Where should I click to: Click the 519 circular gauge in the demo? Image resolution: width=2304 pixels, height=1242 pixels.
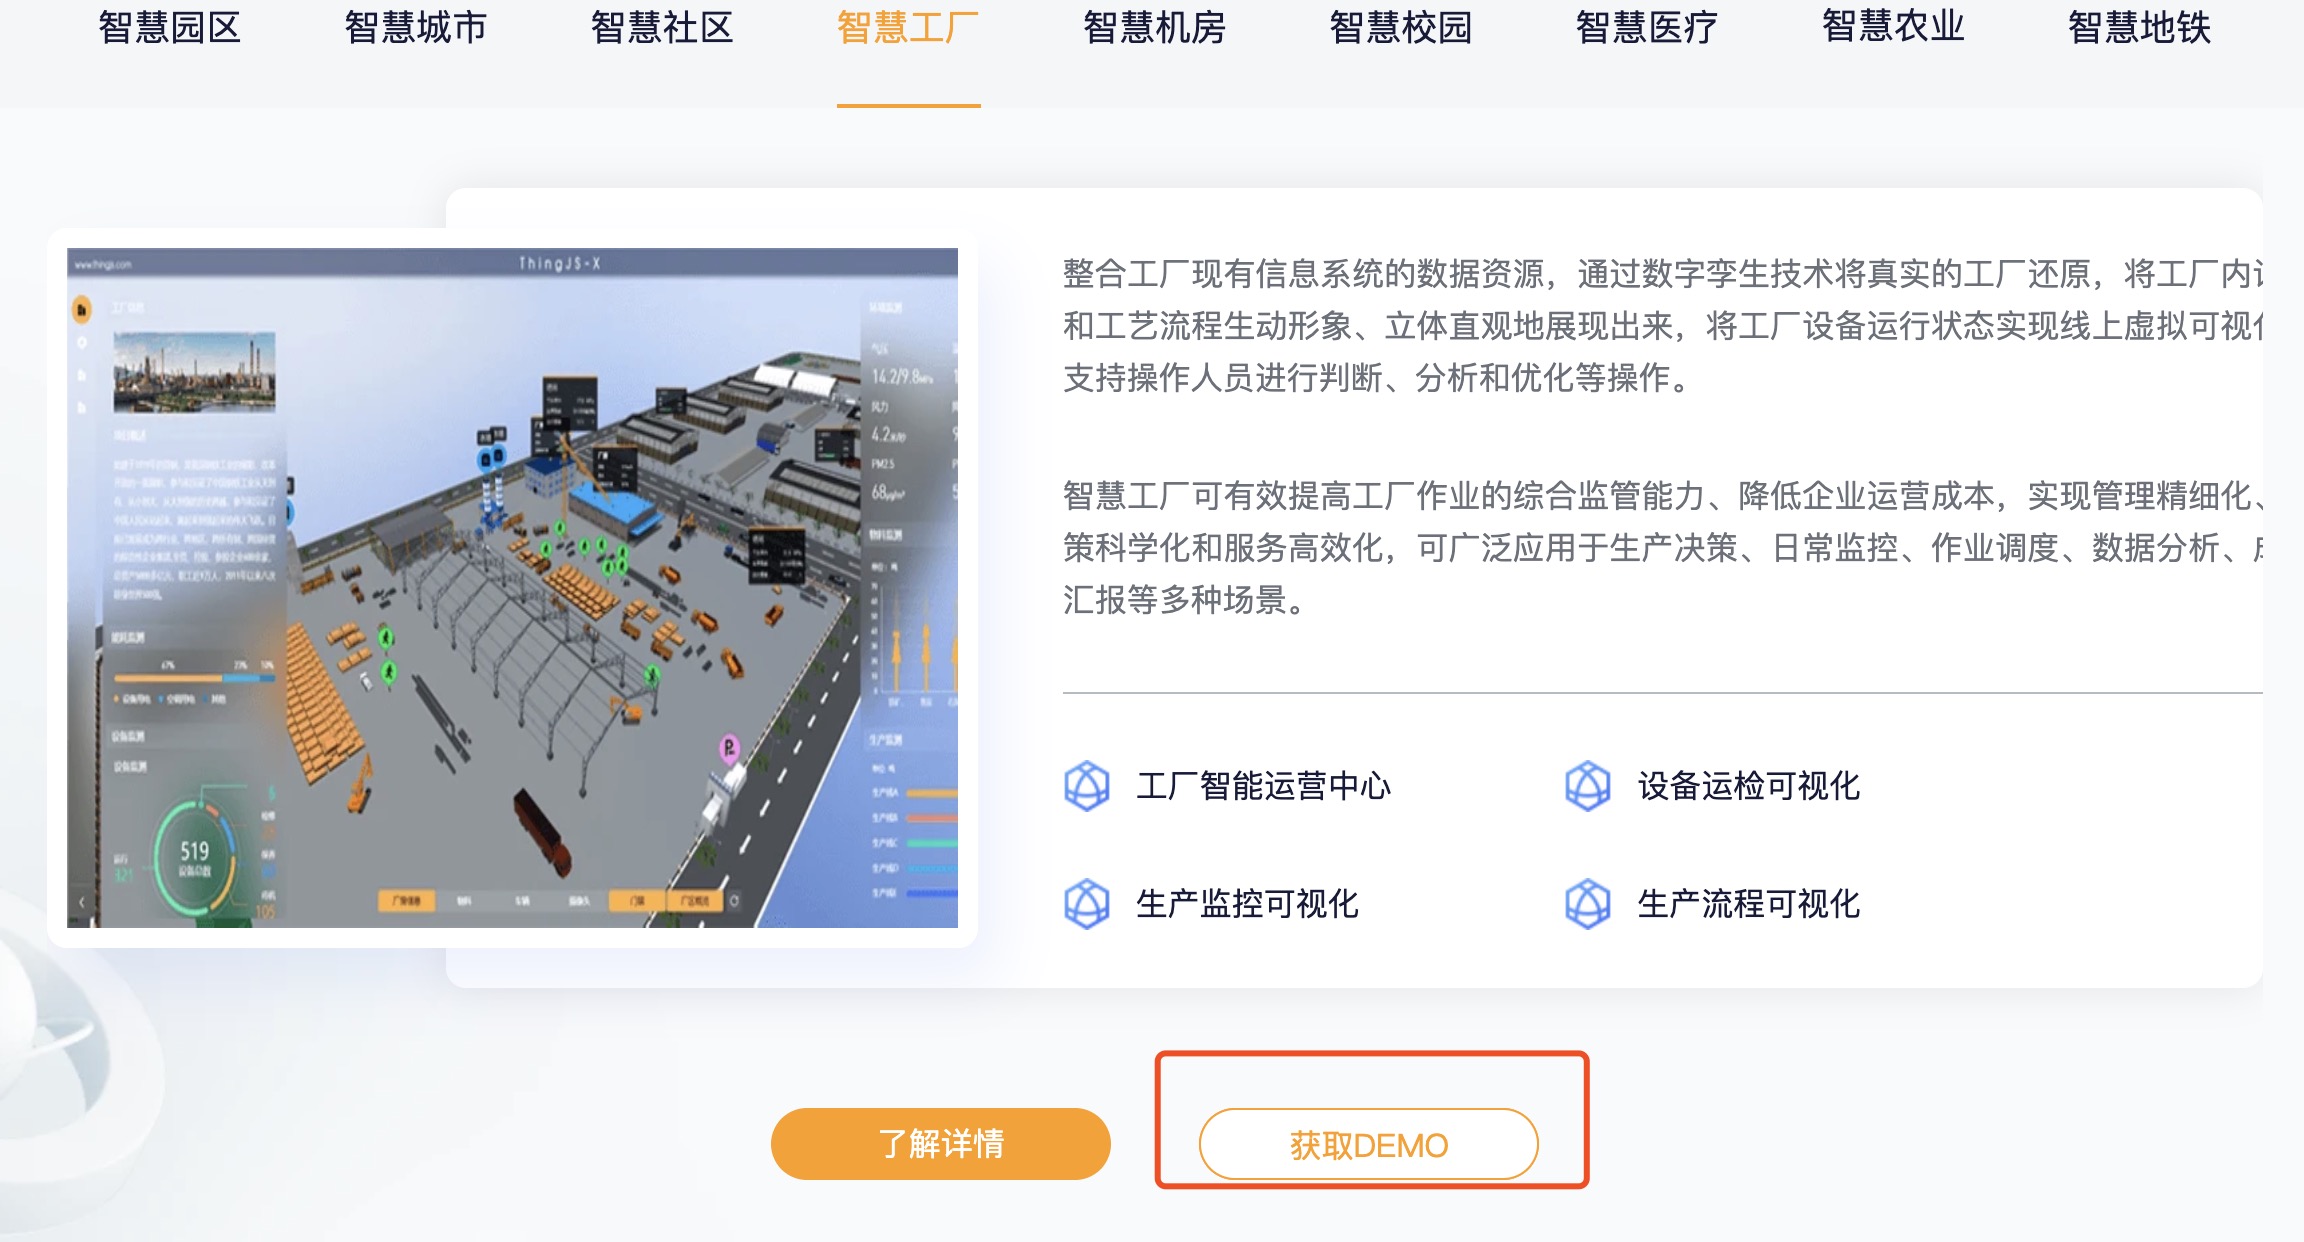pyautogui.click(x=195, y=858)
